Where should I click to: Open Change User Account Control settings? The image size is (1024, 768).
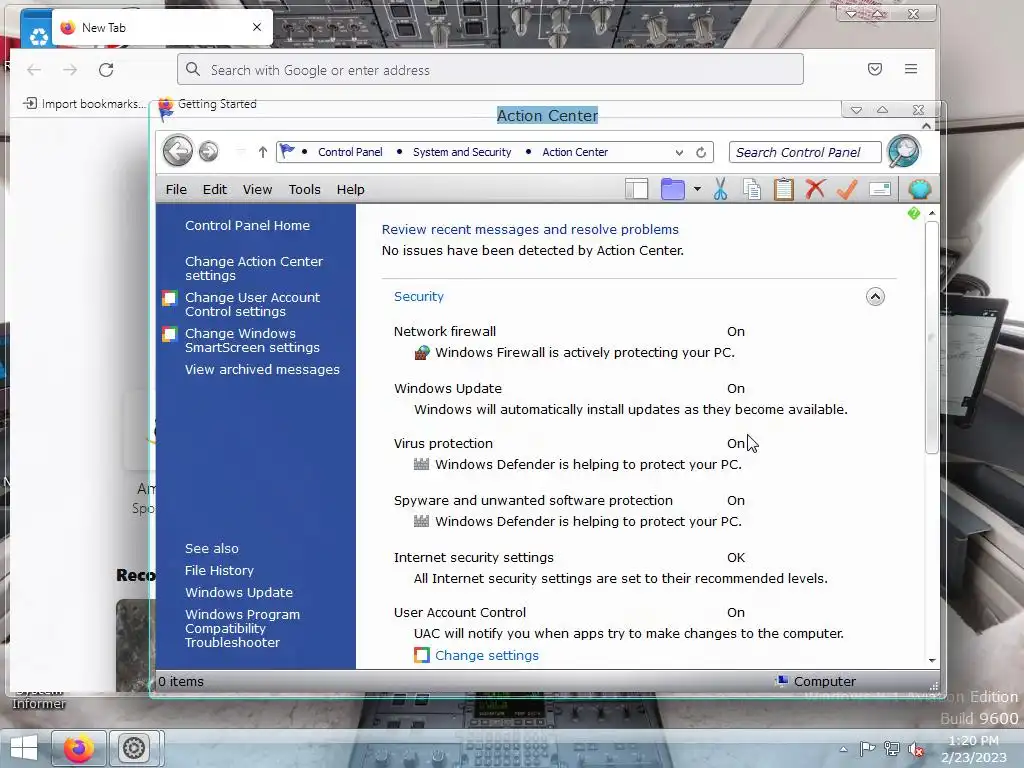[x=252, y=304]
